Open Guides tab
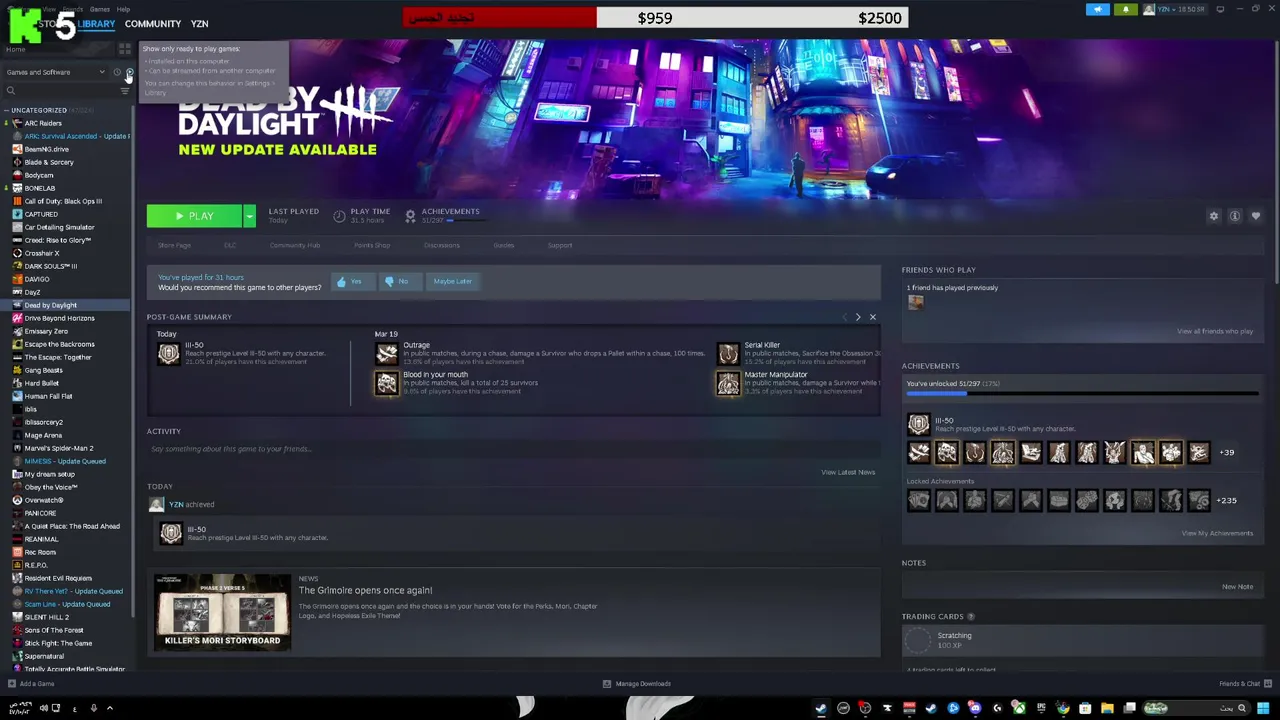Viewport: 1280px width, 720px height. pyautogui.click(x=503, y=245)
